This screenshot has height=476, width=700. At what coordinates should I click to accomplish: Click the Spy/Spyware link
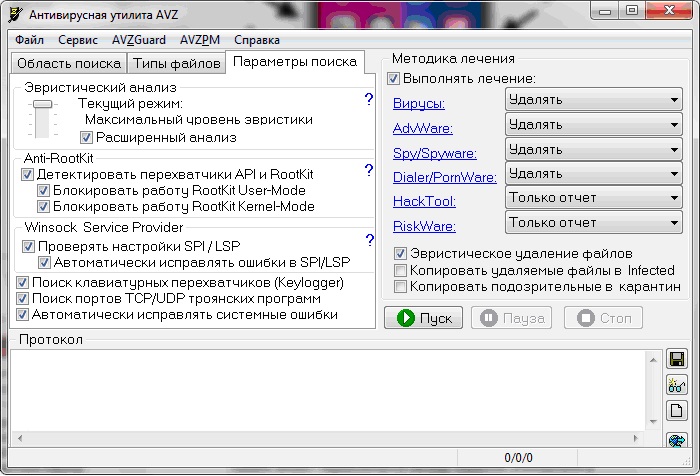click(434, 154)
